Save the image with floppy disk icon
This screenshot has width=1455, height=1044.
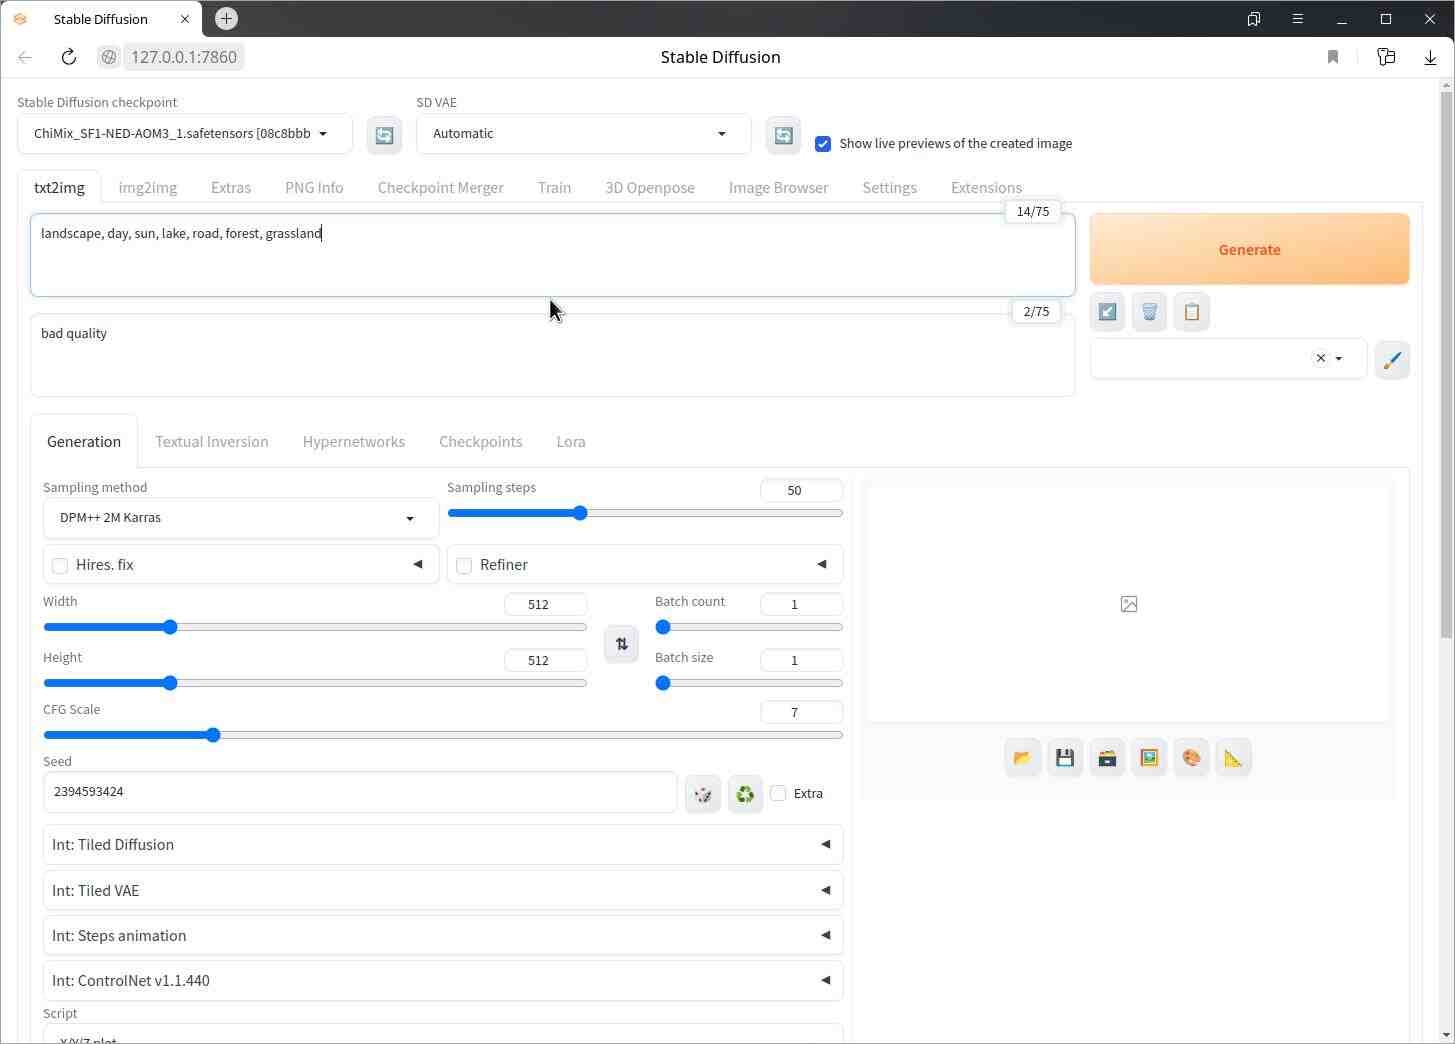pyautogui.click(x=1065, y=758)
